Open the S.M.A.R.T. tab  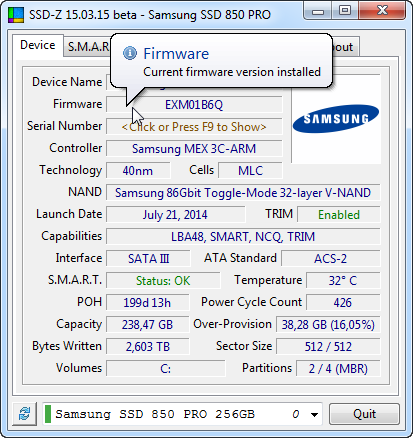[x=87, y=47]
